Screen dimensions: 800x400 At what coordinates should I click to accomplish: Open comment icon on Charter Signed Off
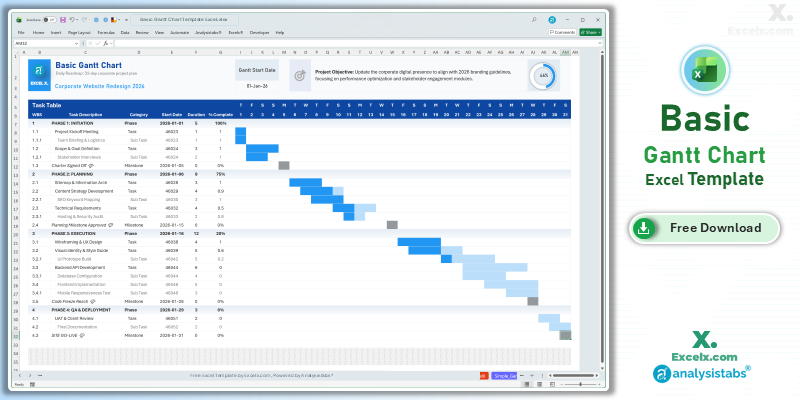[91, 165]
